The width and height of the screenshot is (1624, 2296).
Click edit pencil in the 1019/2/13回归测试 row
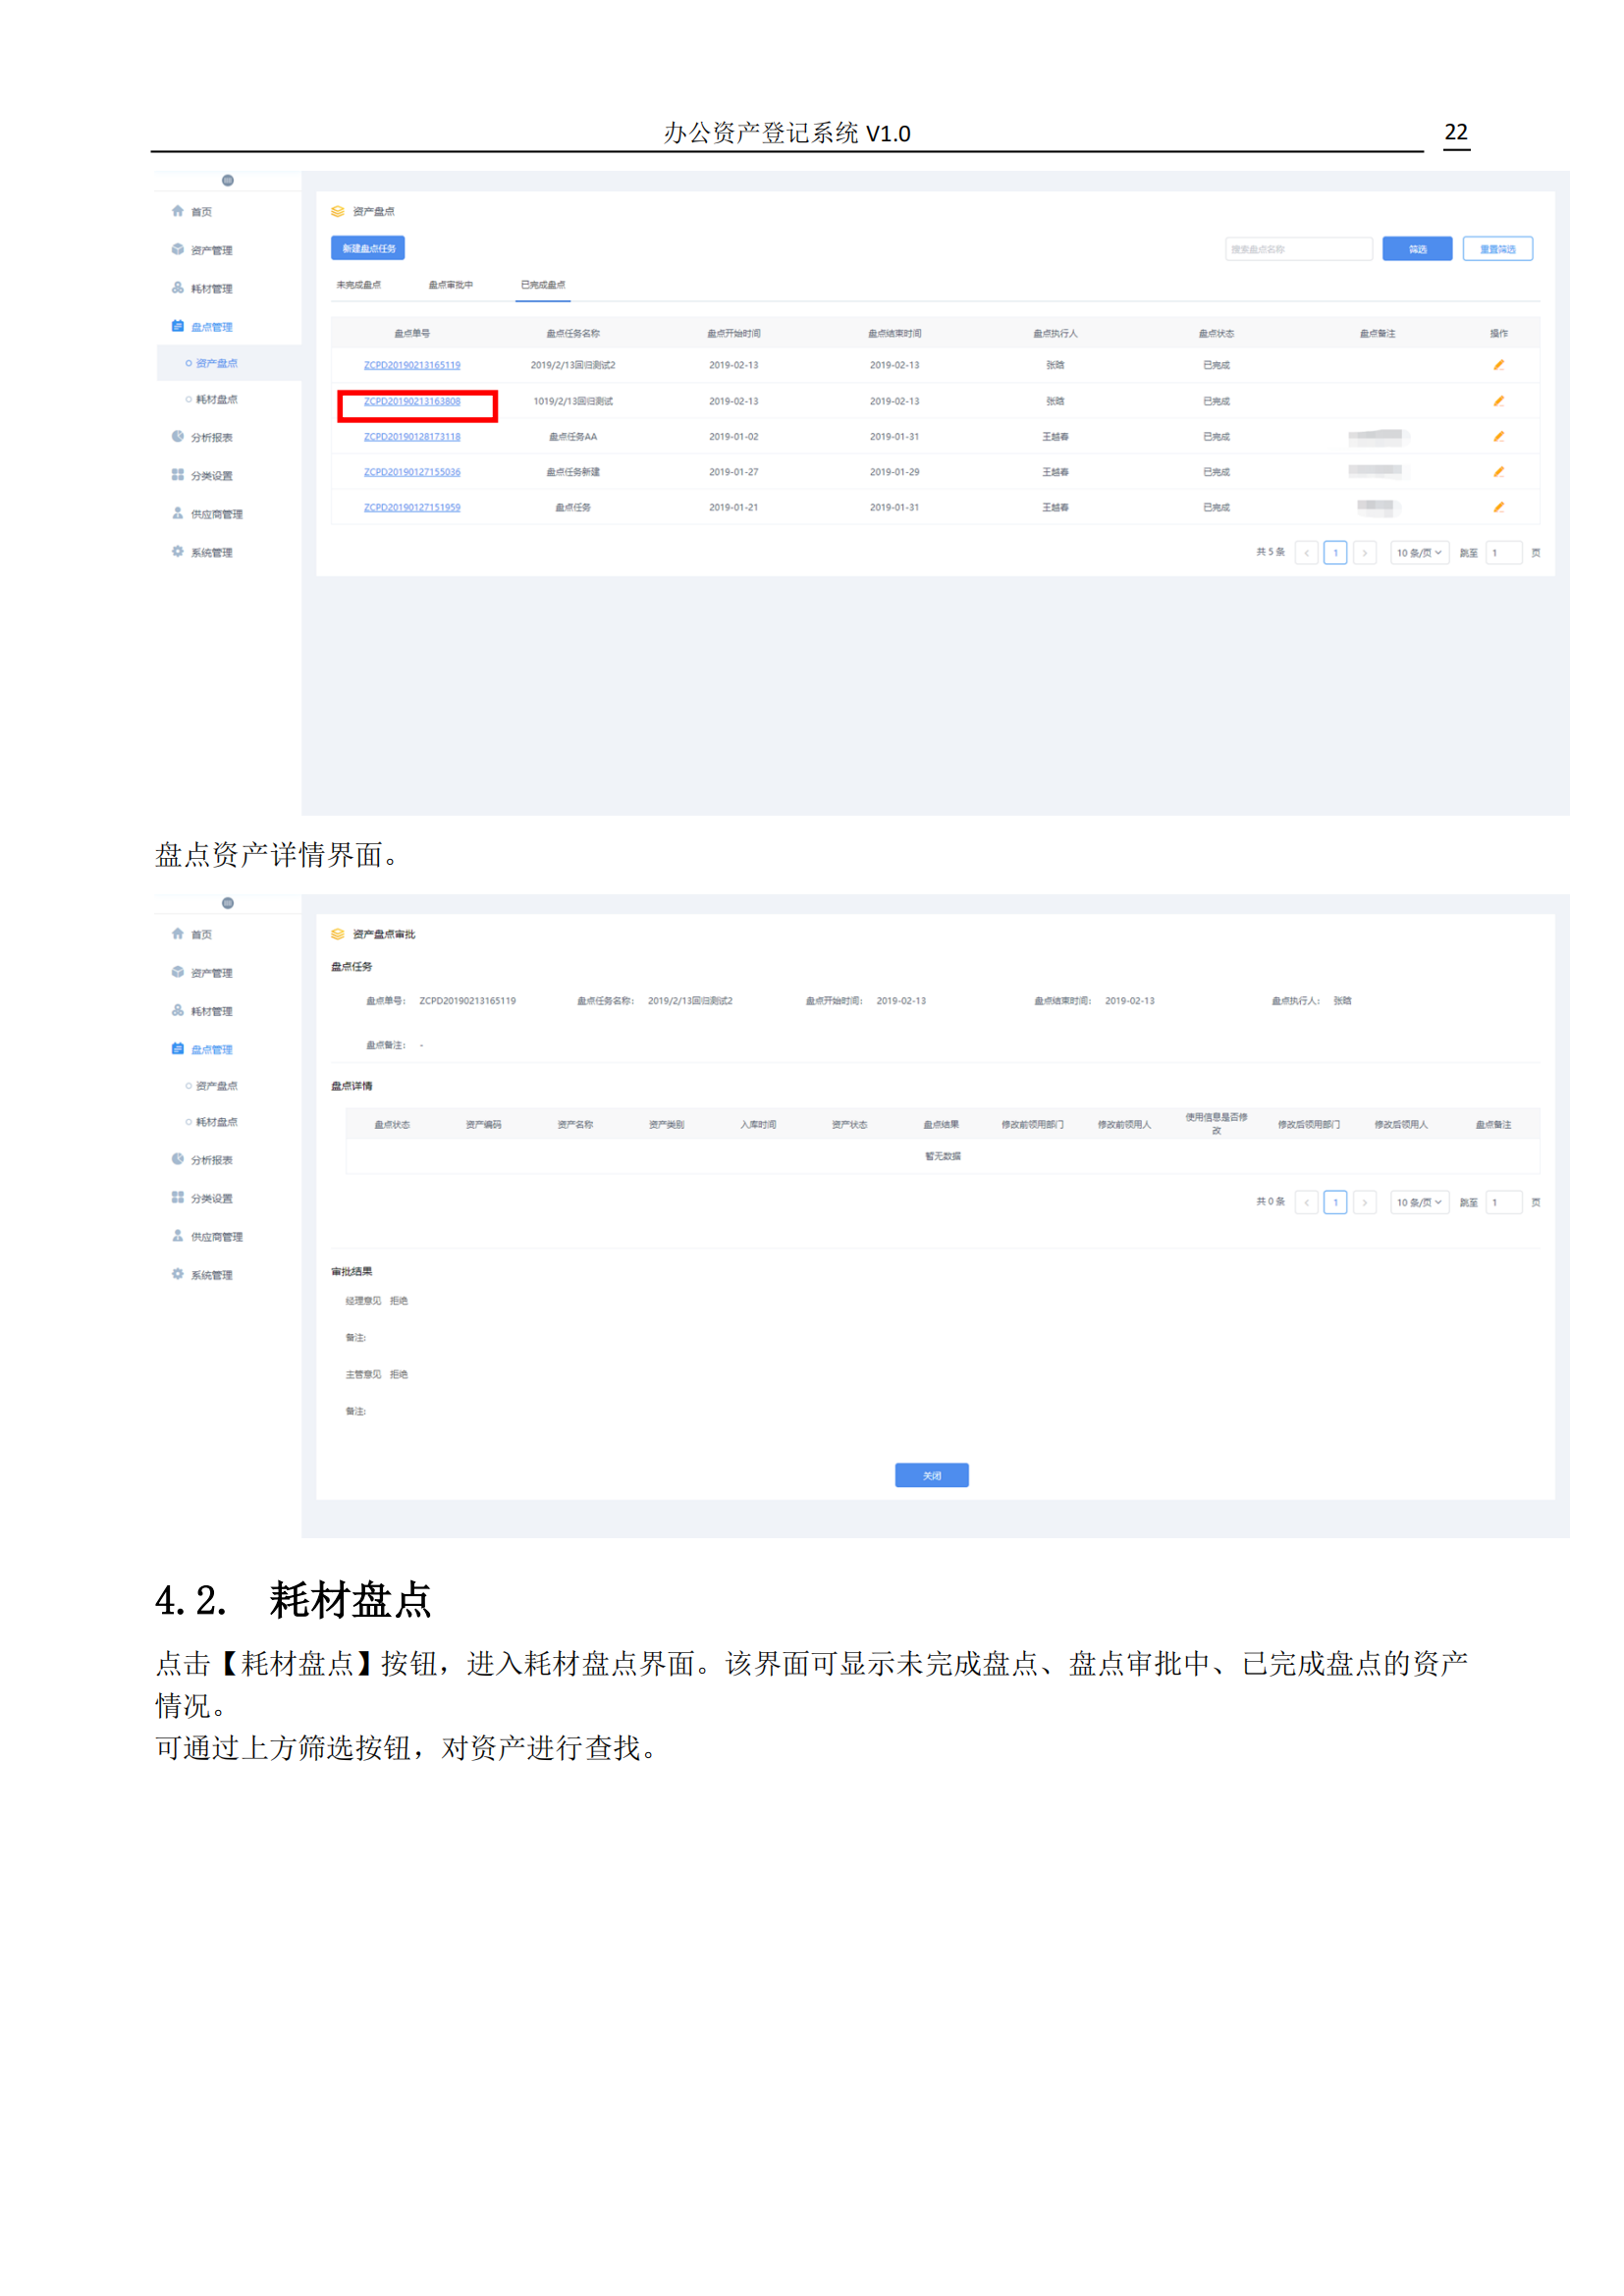click(1497, 401)
